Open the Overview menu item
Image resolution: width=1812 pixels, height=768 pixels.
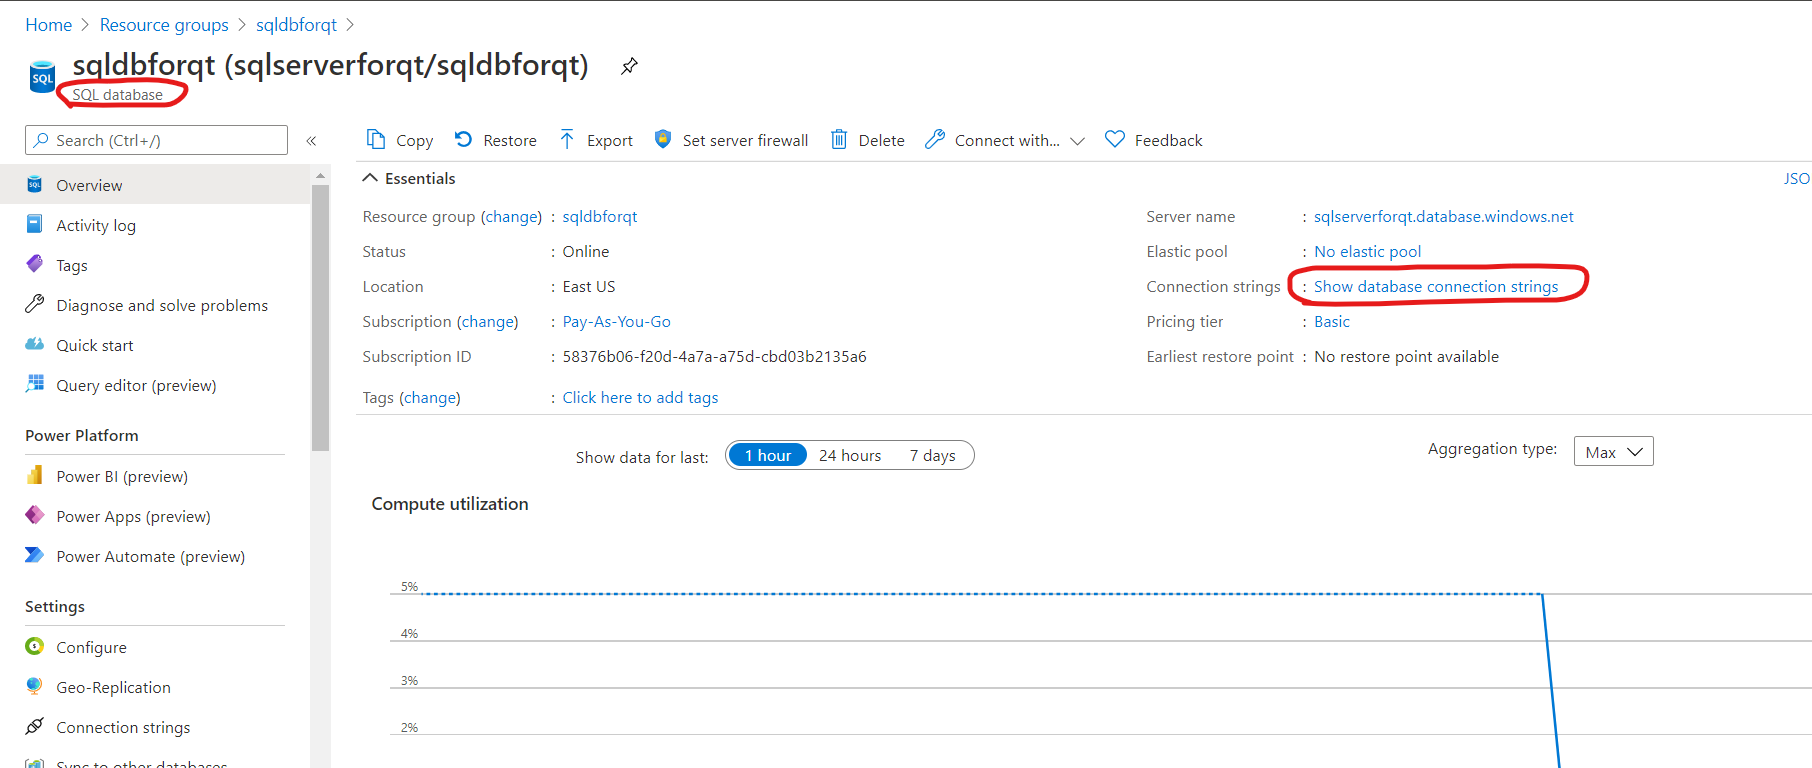click(x=155, y=185)
